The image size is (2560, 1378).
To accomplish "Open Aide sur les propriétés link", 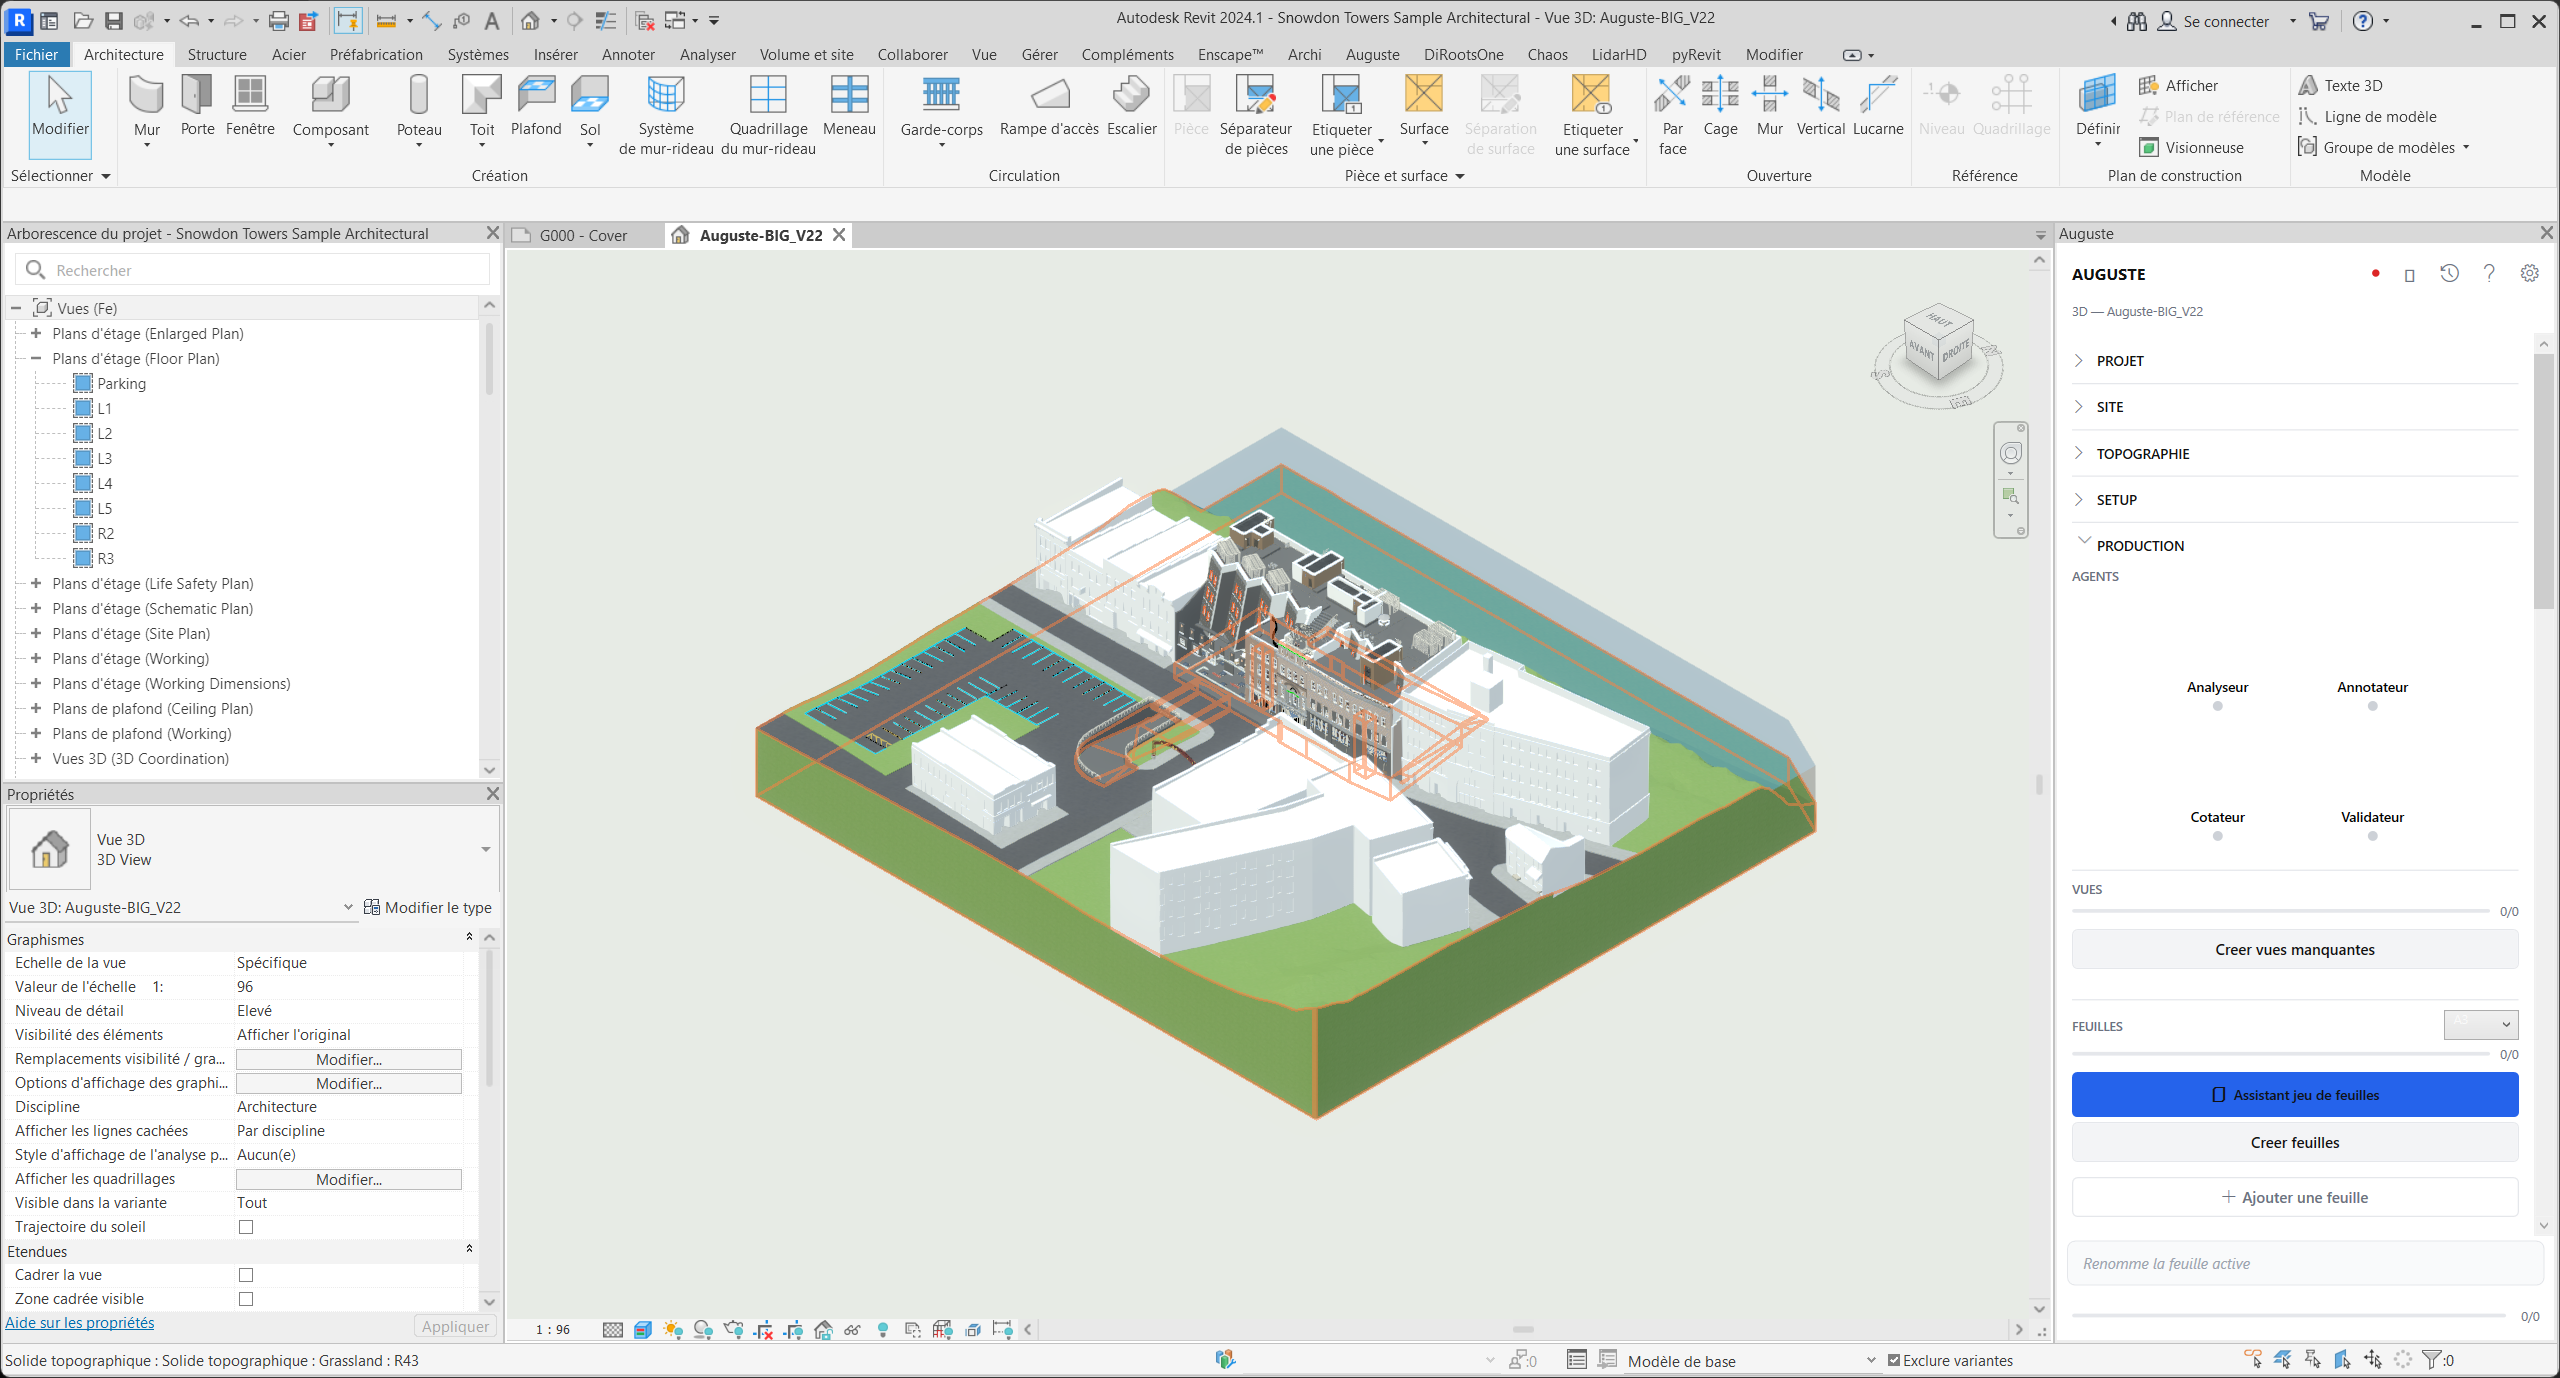I will [80, 1323].
